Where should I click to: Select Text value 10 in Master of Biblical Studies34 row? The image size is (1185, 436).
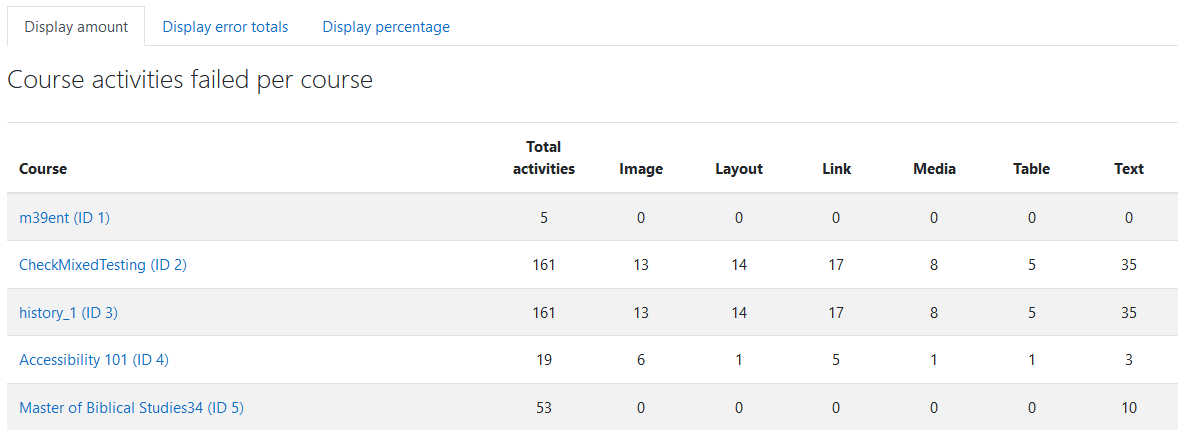click(1129, 408)
